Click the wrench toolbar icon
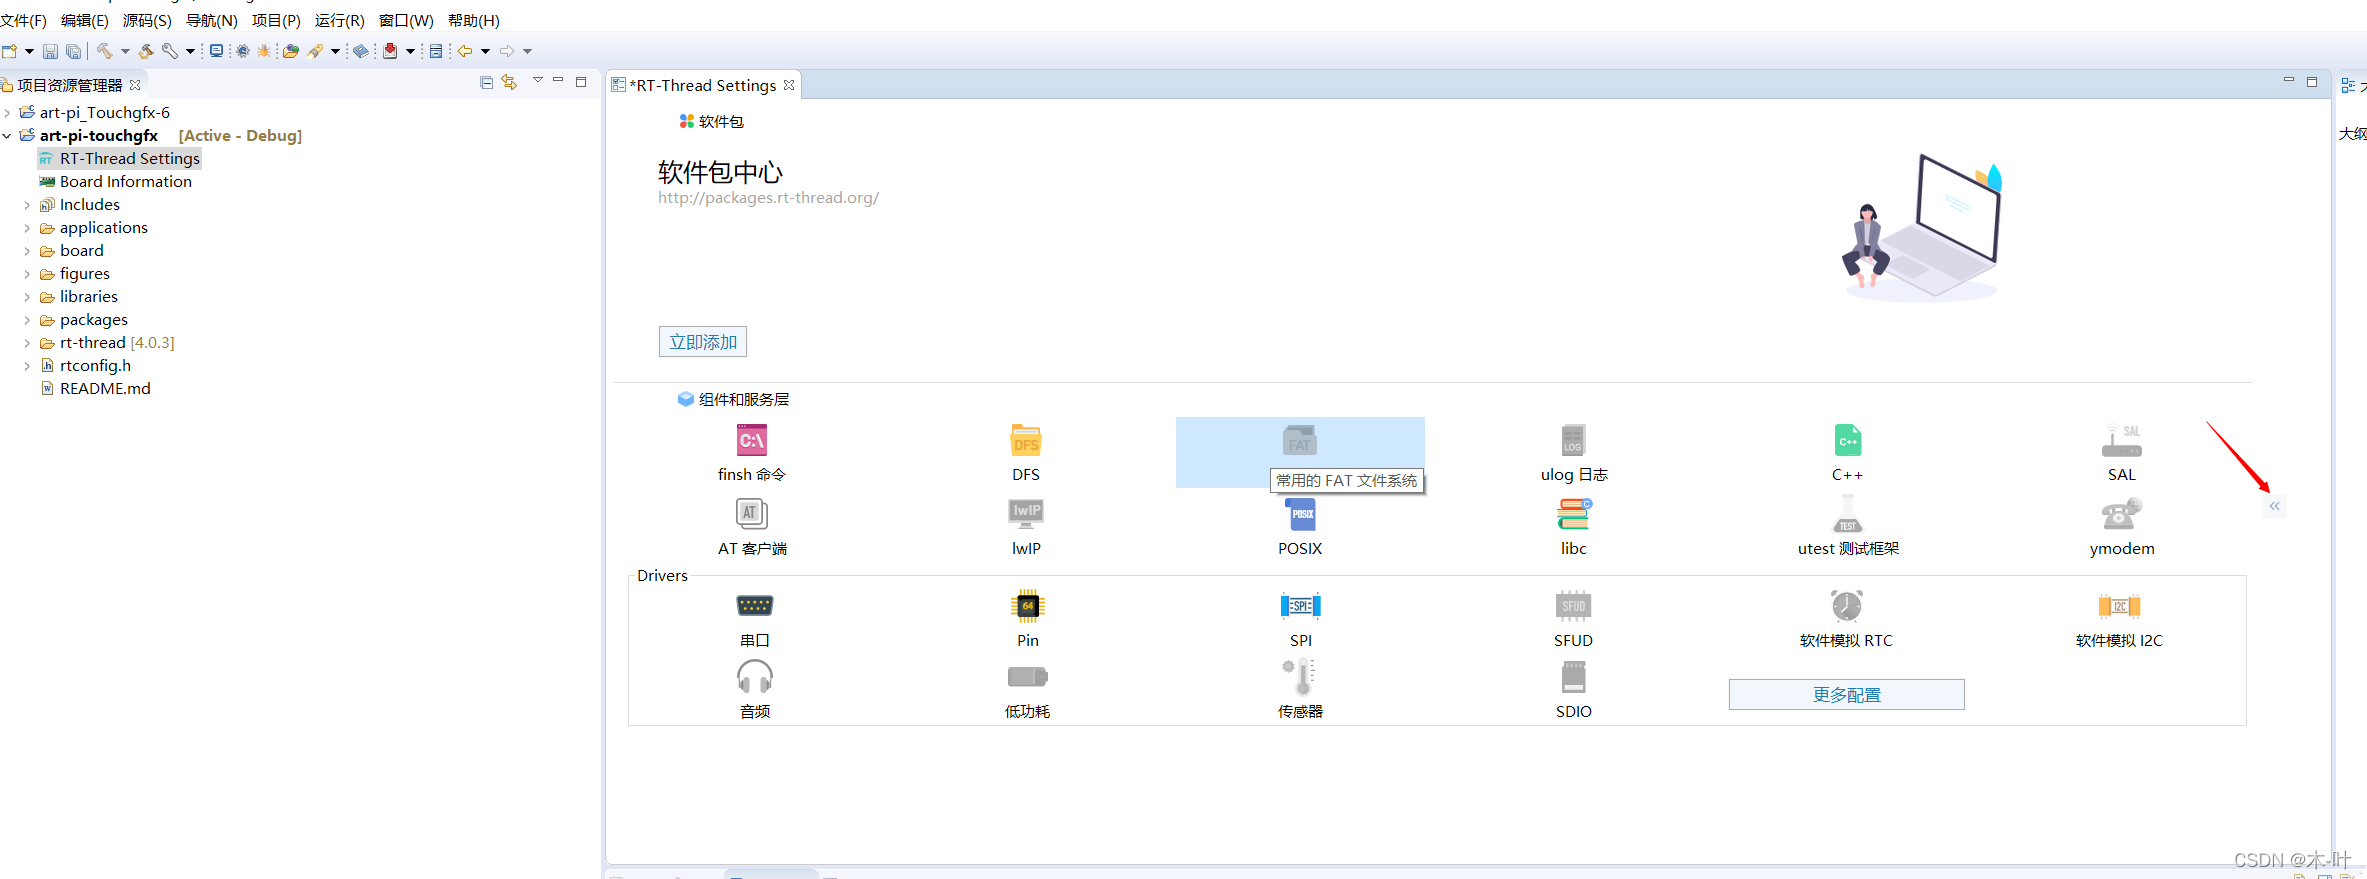This screenshot has width=2367, height=879. click(x=170, y=51)
